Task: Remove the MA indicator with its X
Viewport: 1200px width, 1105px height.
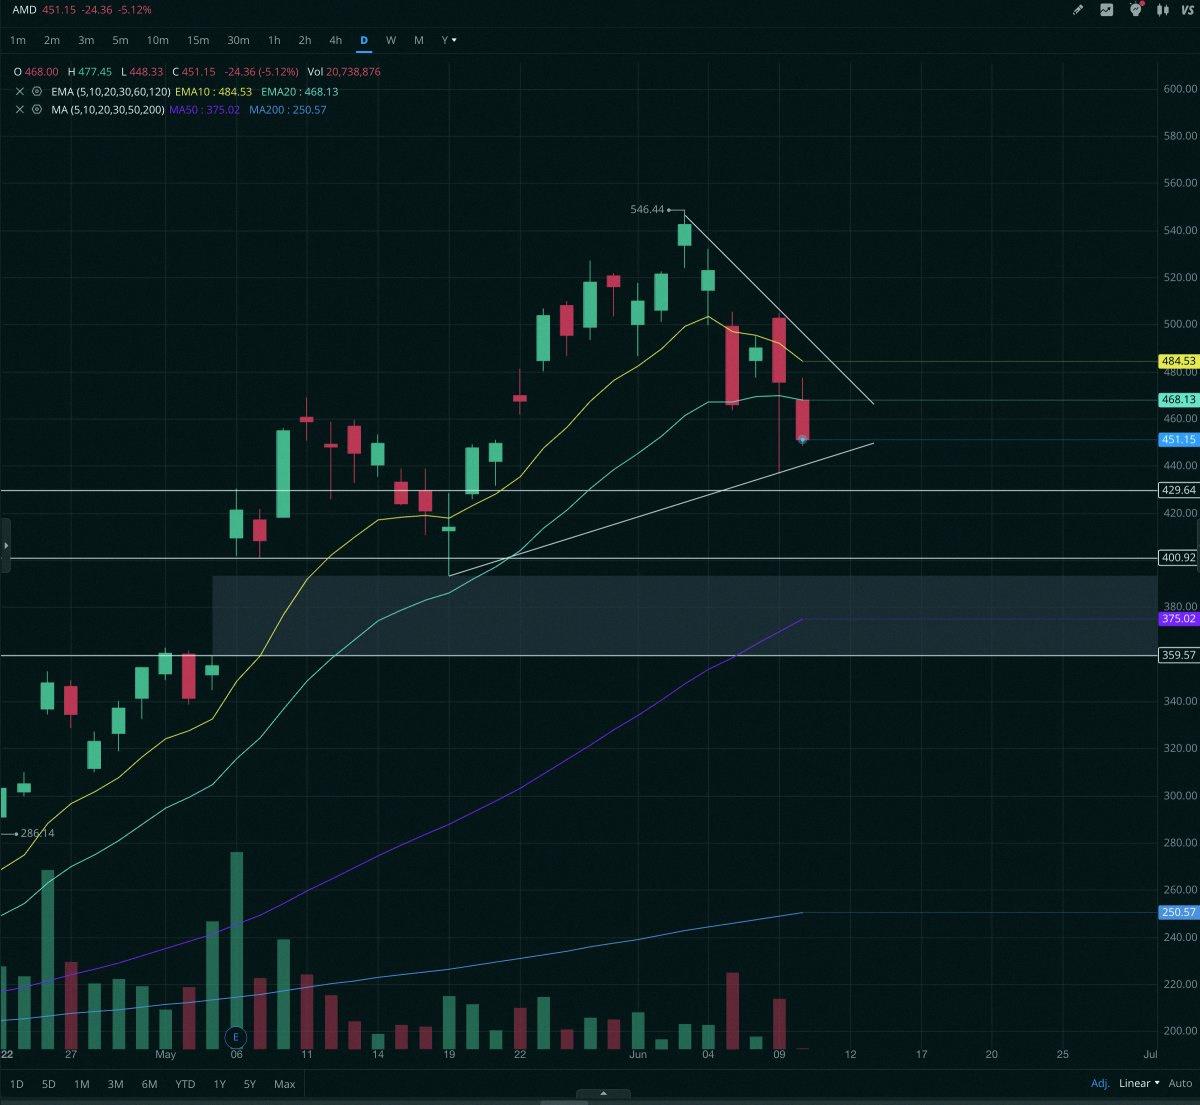Action: click(20, 109)
